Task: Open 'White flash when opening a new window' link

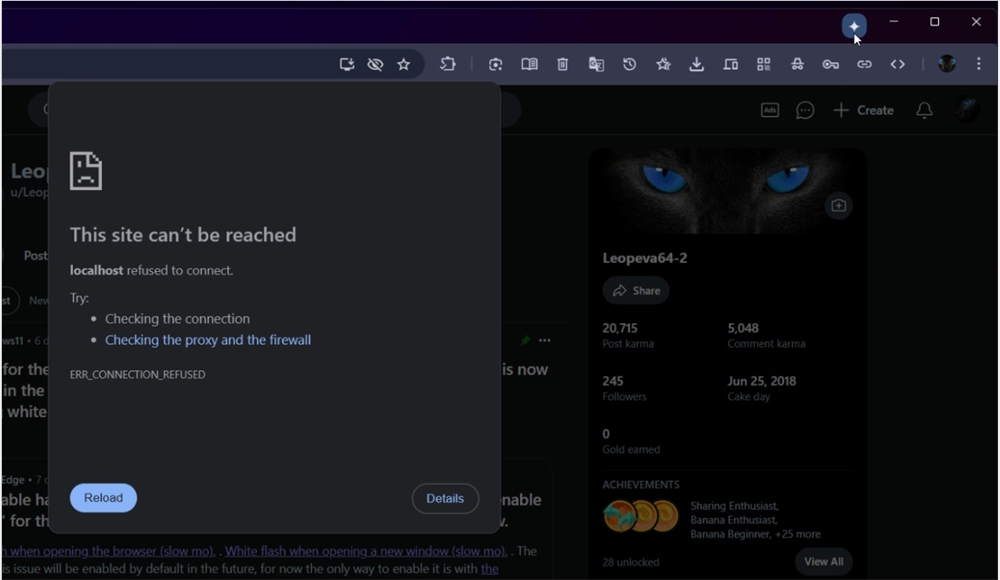Action: pyautogui.click(x=366, y=551)
